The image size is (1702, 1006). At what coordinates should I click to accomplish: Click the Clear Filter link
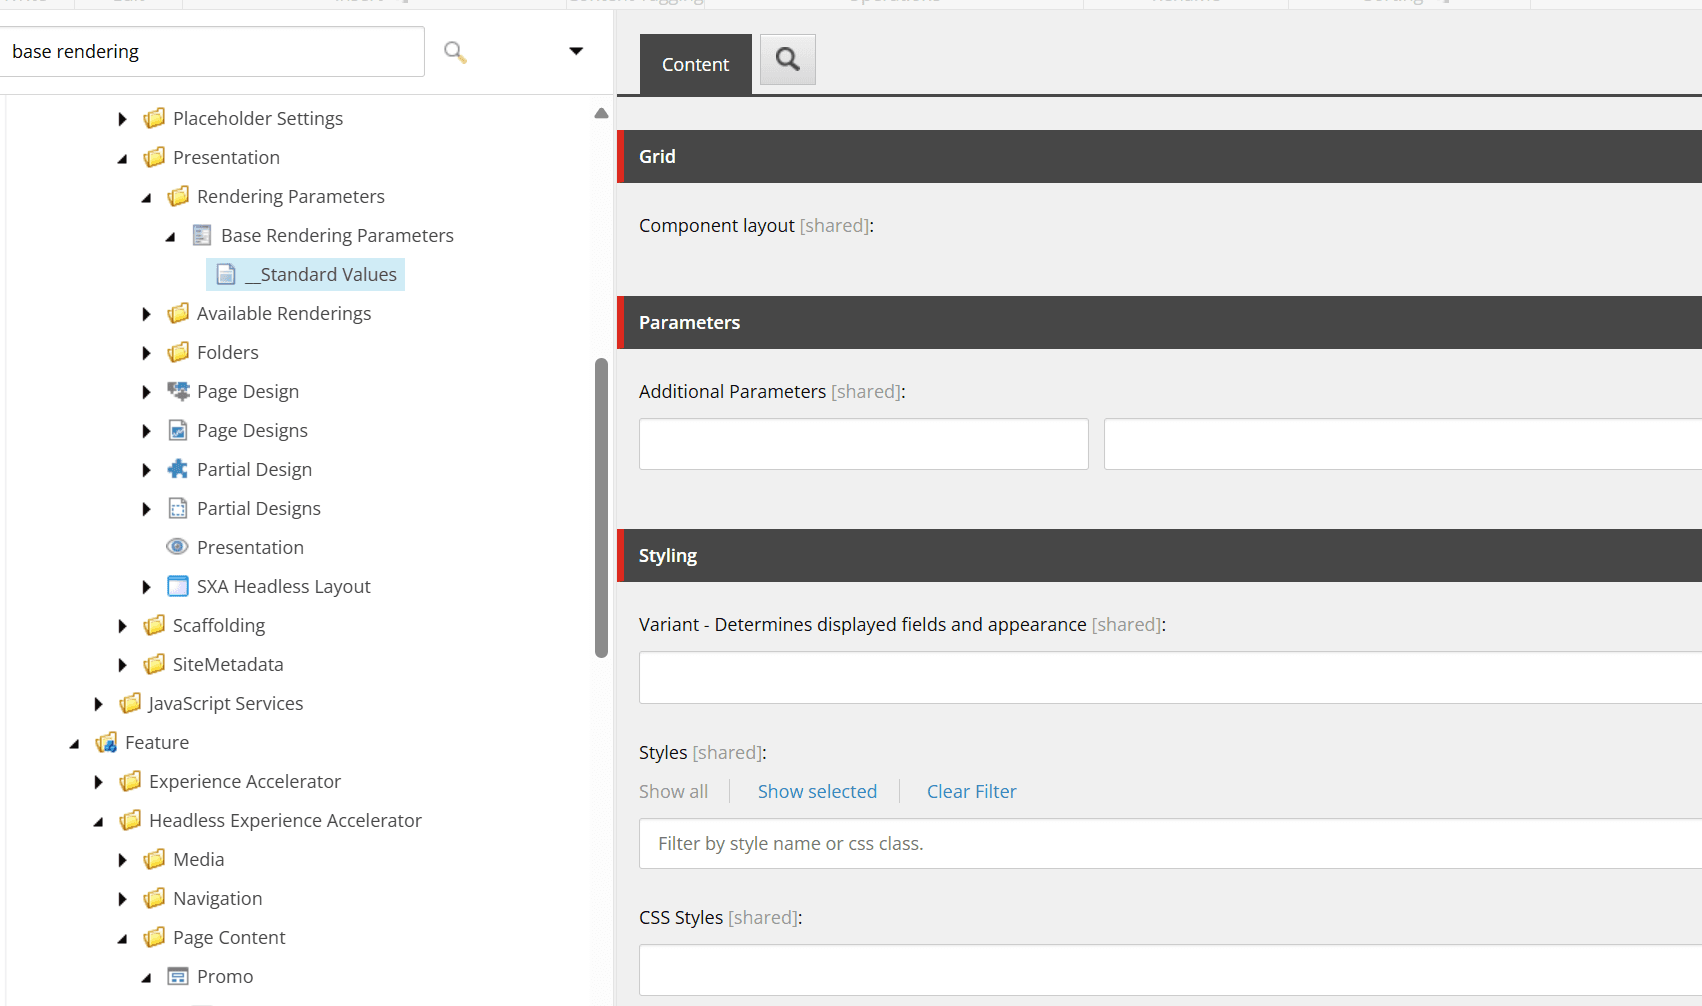(971, 791)
